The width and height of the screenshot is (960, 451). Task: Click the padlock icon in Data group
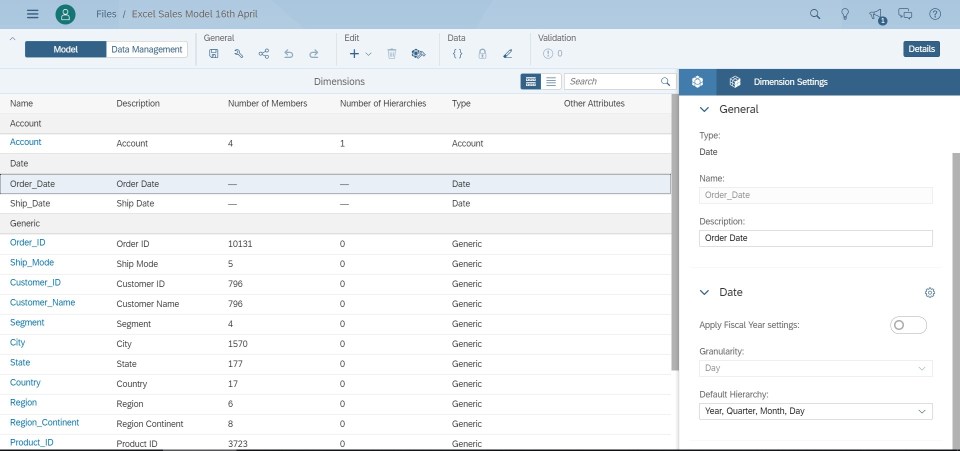(482, 54)
